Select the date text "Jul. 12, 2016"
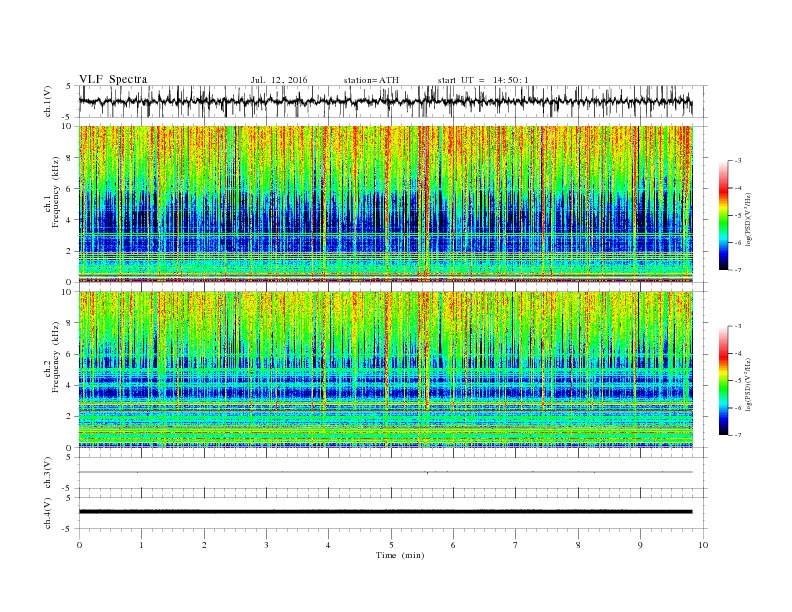 (279, 80)
